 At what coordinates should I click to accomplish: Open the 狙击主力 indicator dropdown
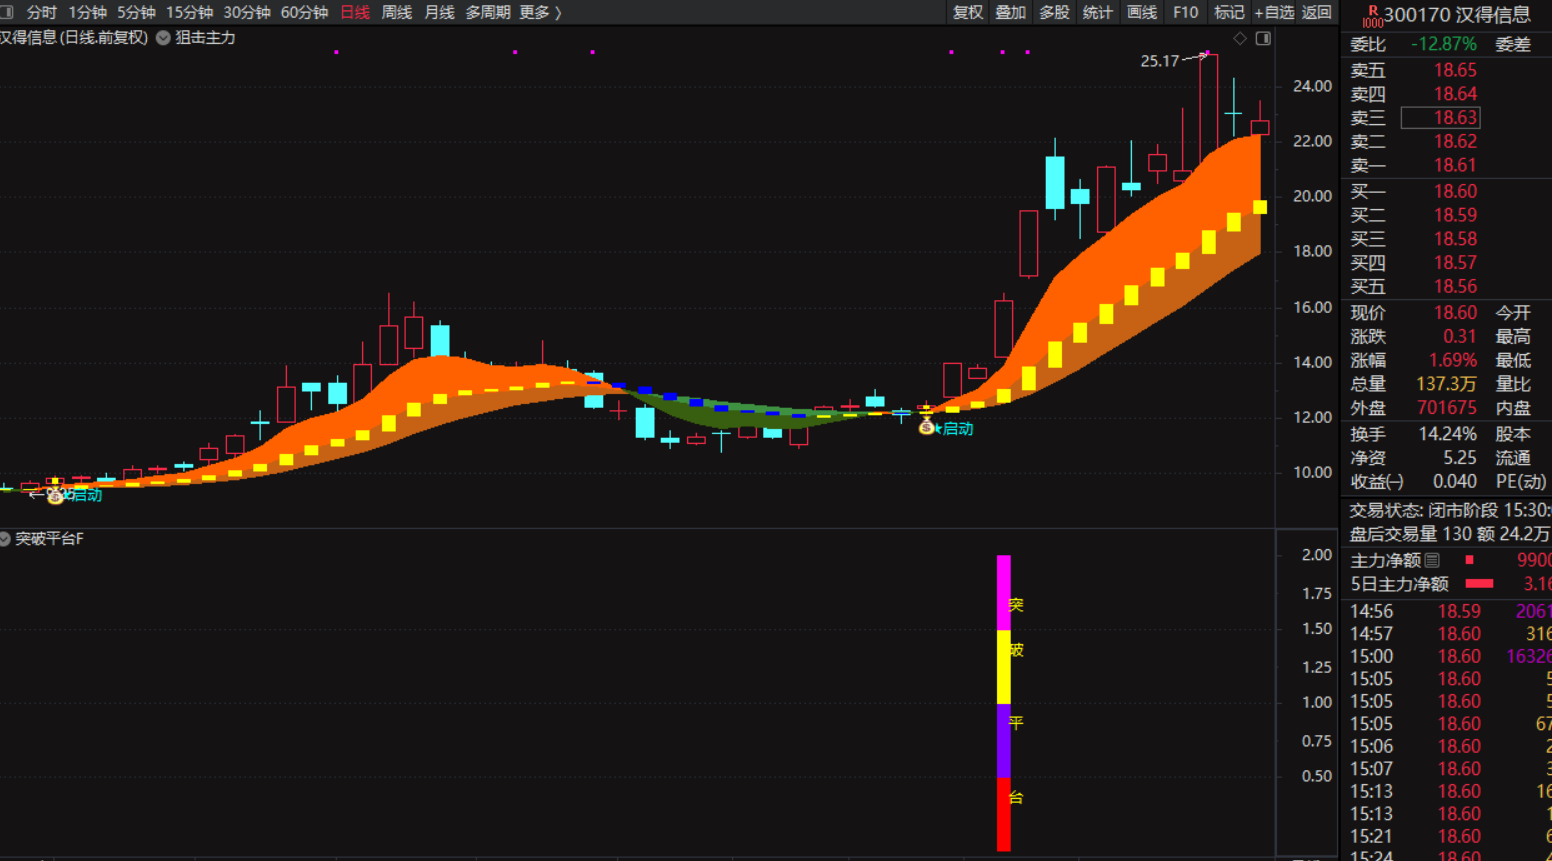tap(163, 38)
